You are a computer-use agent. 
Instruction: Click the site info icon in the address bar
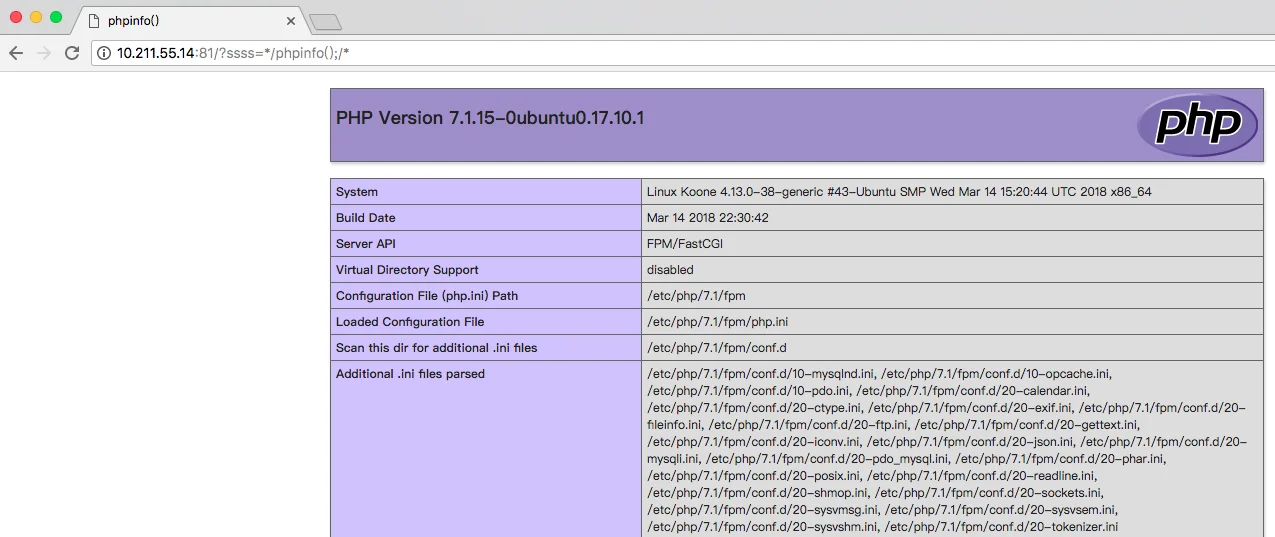pos(104,53)
